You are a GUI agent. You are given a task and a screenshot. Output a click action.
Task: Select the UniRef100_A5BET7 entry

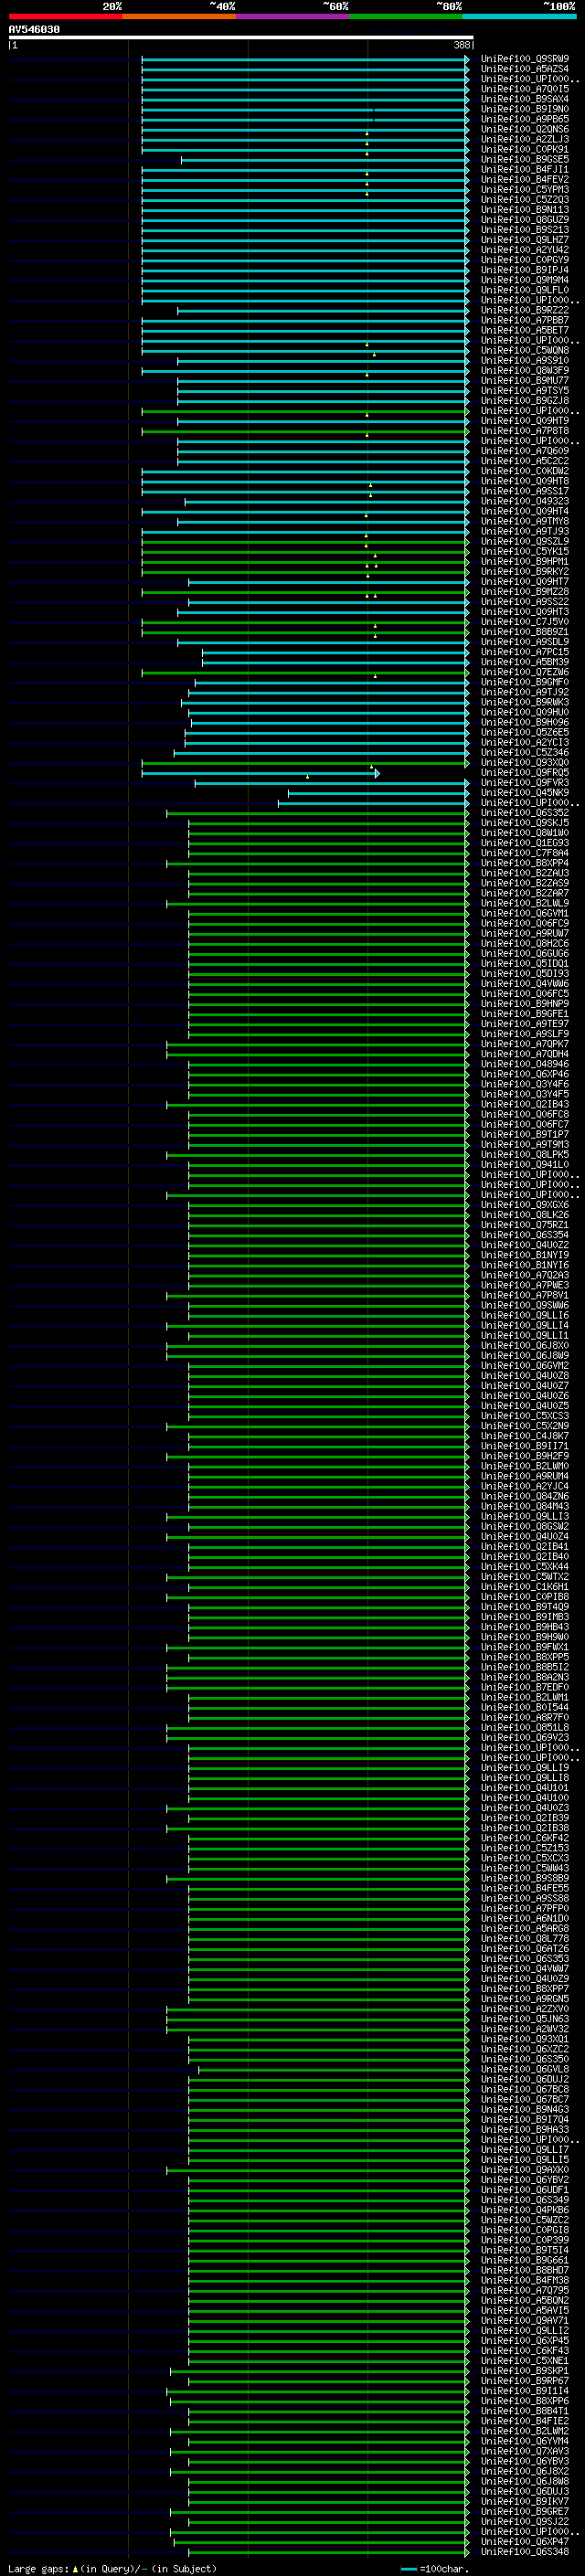point(525,330)
